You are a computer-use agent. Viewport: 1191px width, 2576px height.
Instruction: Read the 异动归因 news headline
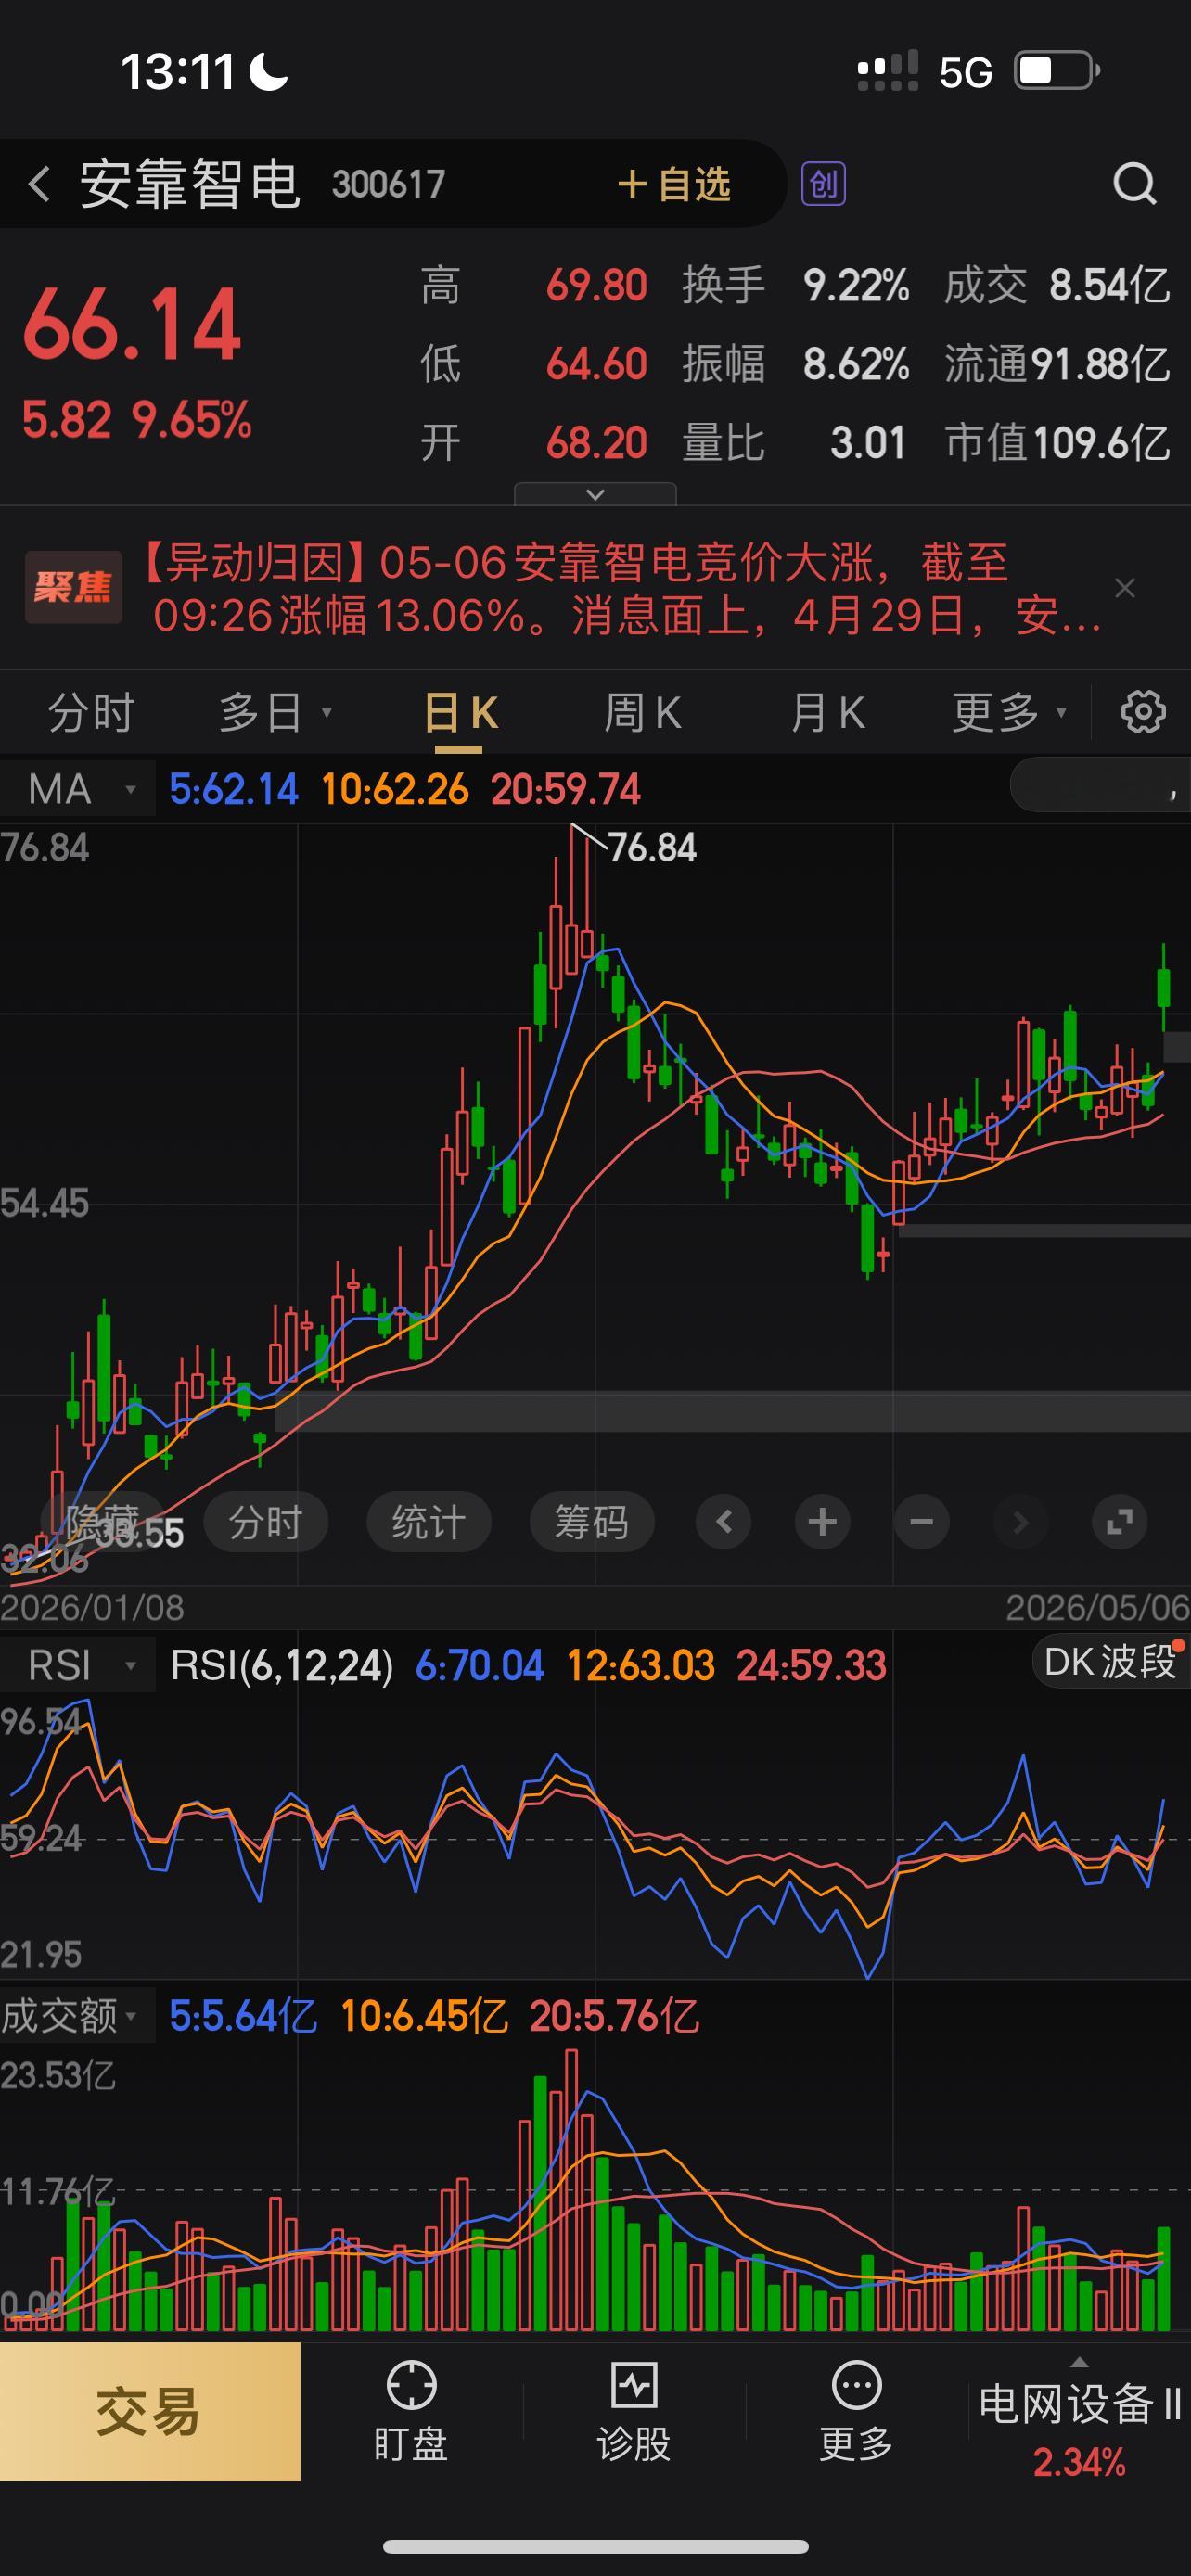[618, 588]
